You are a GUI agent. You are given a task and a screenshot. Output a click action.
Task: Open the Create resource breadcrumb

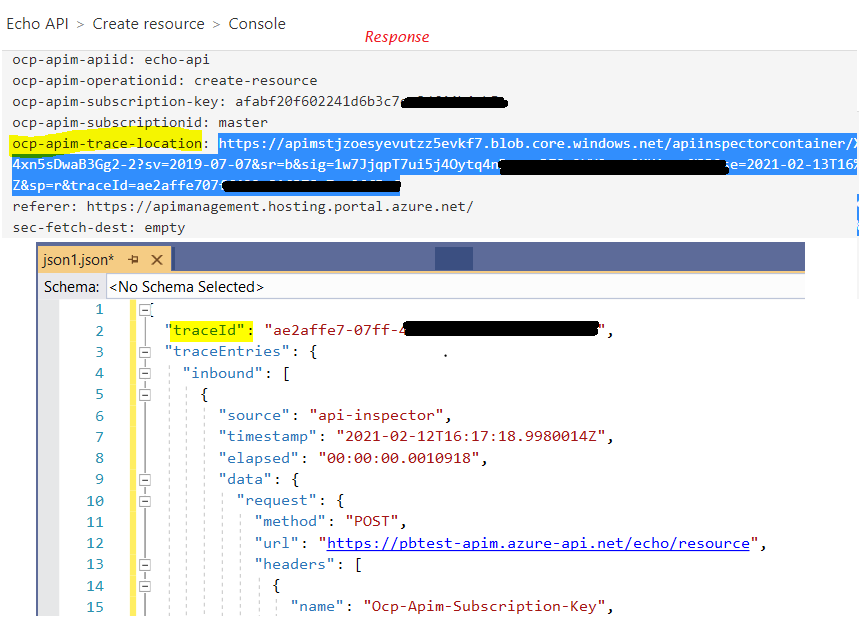coord(148,24)
